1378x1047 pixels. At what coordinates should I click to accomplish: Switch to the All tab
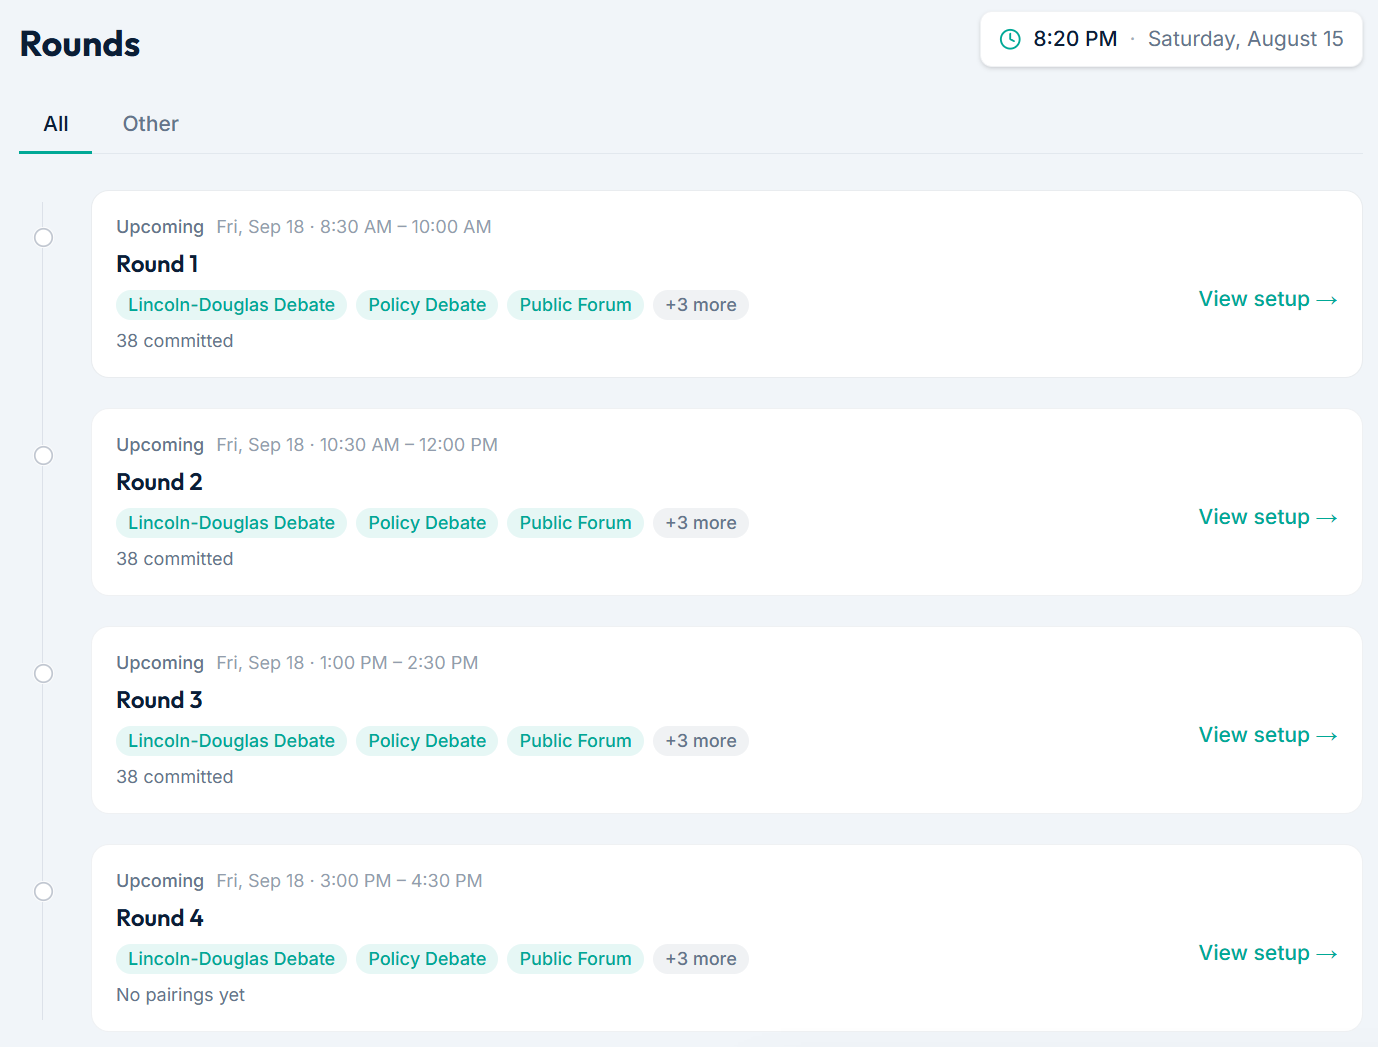56,124
